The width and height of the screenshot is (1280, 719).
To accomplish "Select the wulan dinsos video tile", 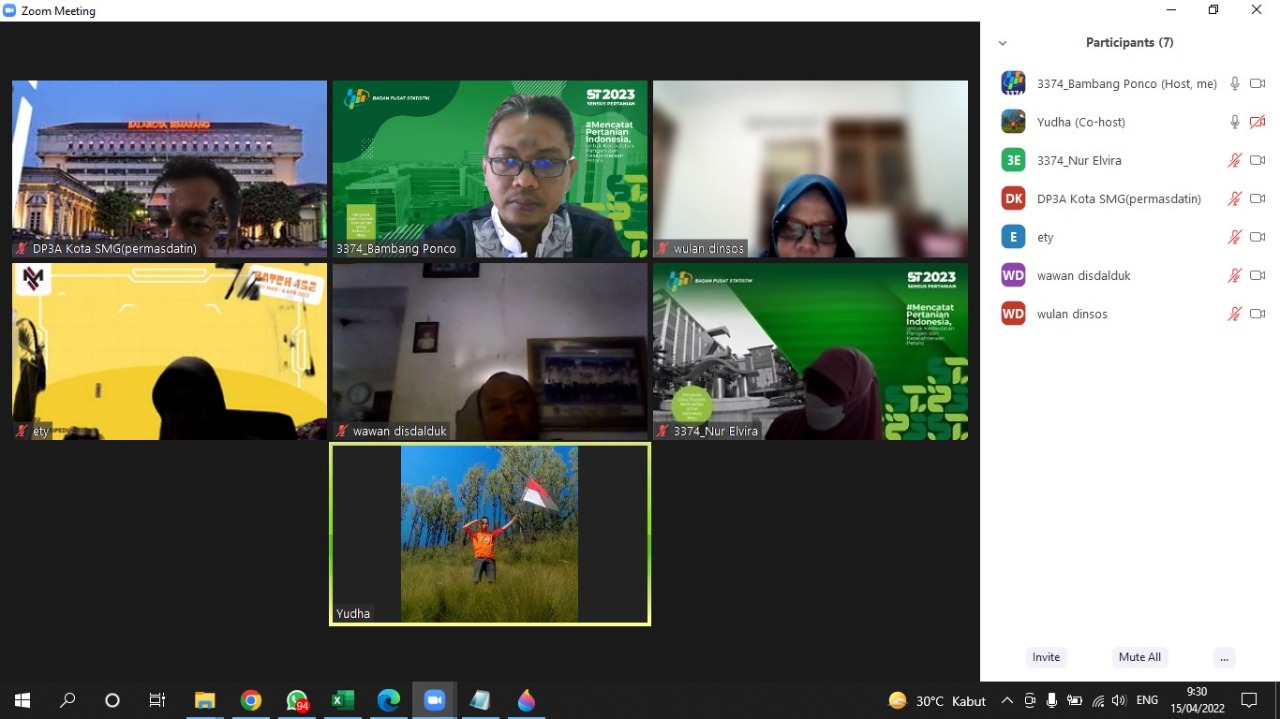I will pyautogui.click(x=810, y=169).
